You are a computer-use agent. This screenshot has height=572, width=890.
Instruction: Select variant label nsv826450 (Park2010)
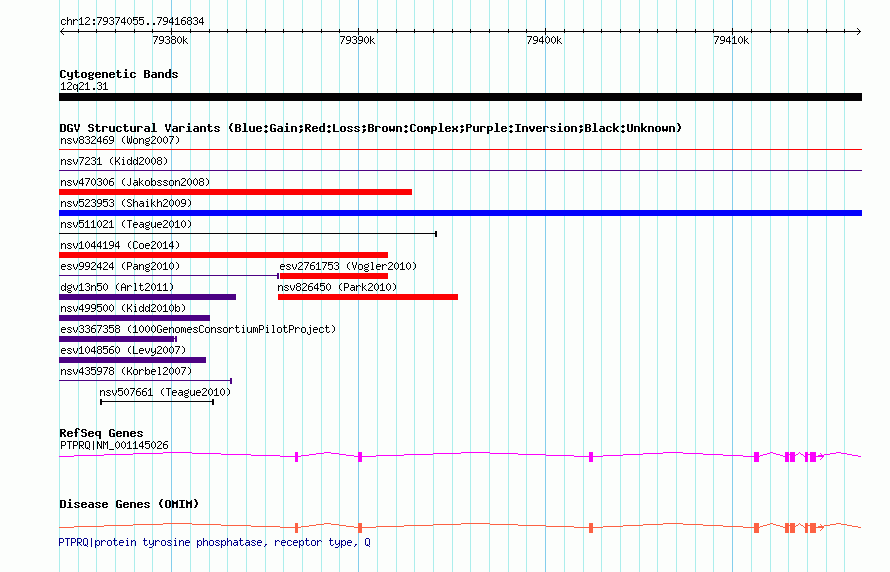(x=337, y=287)
